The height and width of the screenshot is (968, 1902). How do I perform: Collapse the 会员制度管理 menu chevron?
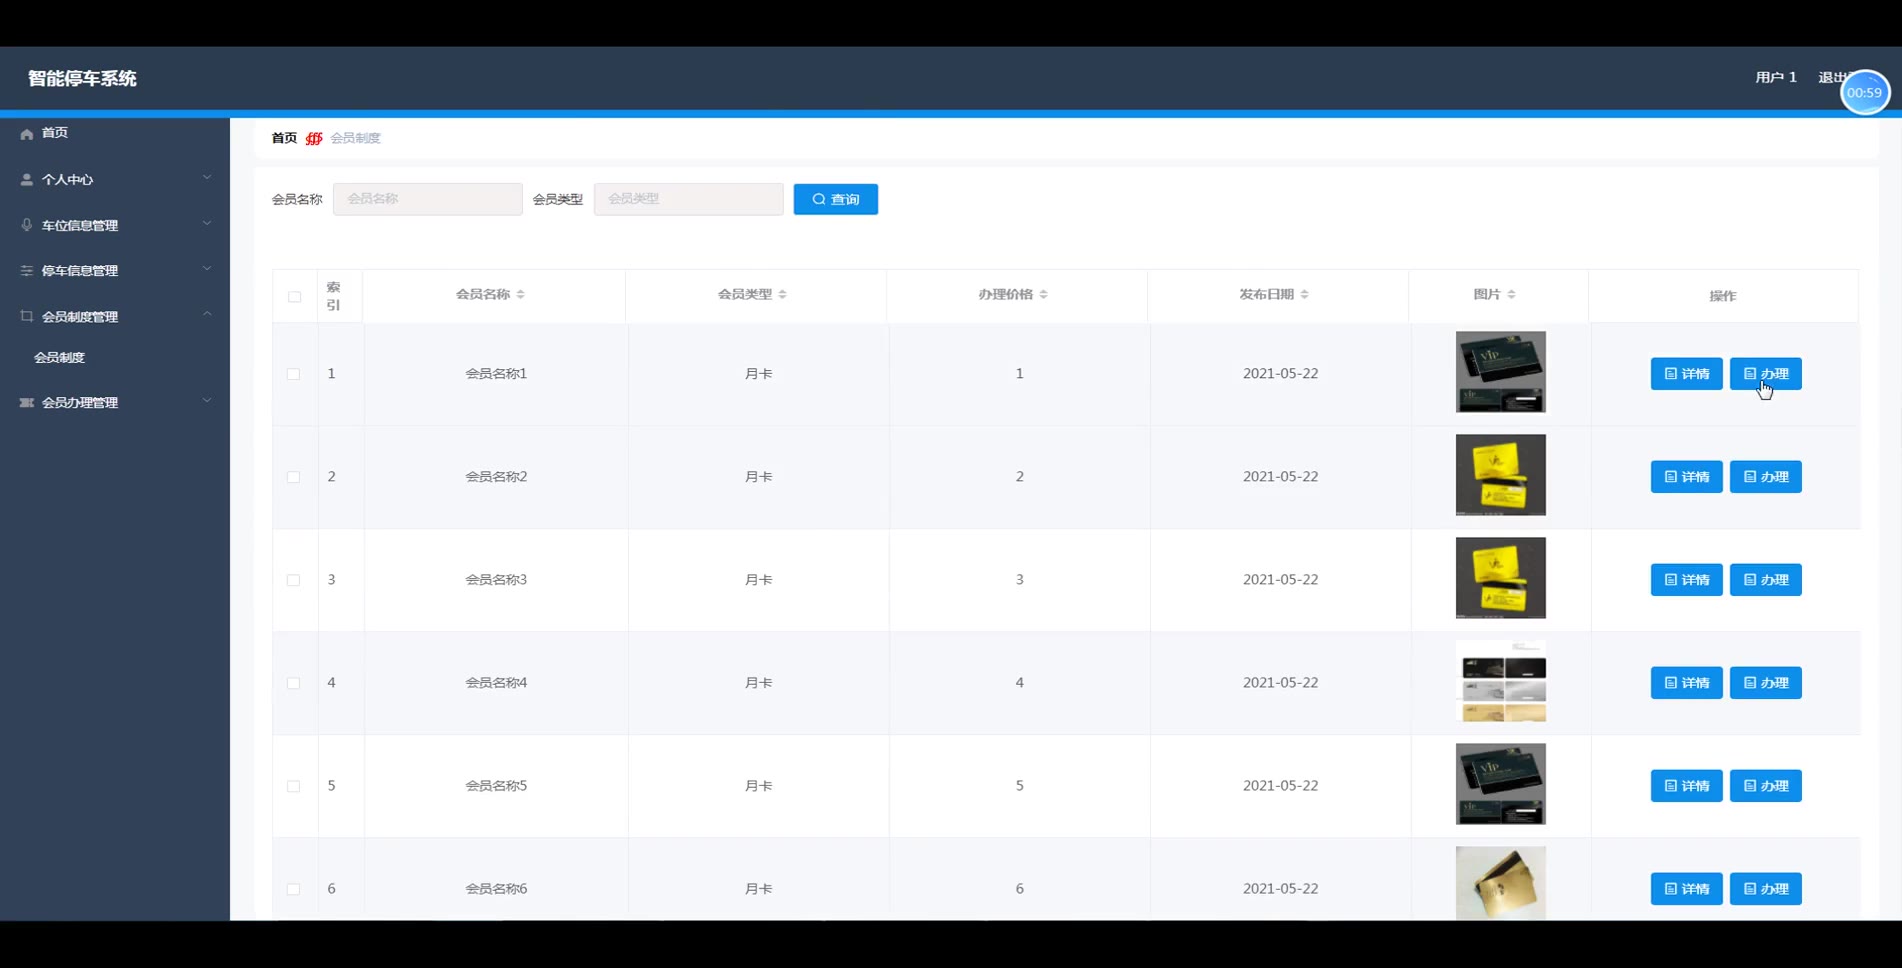tap(207, 314)
